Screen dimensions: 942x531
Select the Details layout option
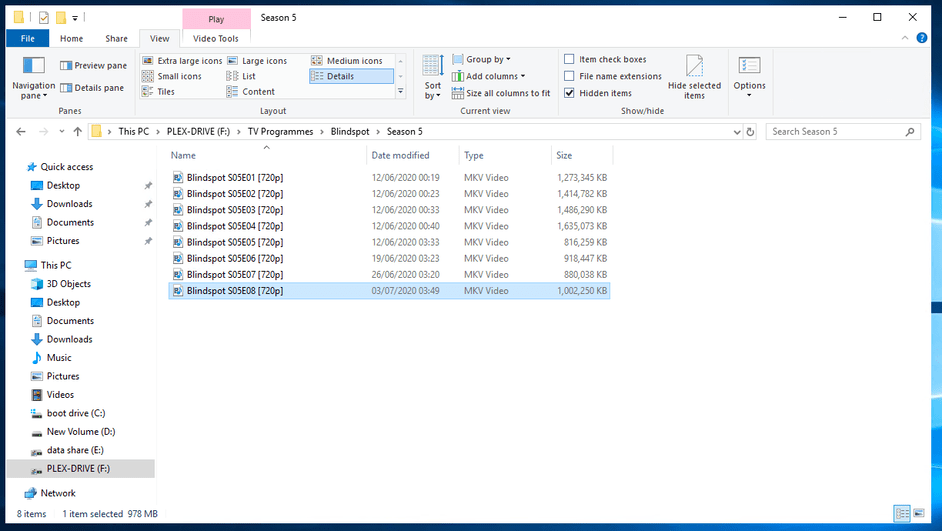click(x=351, y=76)
